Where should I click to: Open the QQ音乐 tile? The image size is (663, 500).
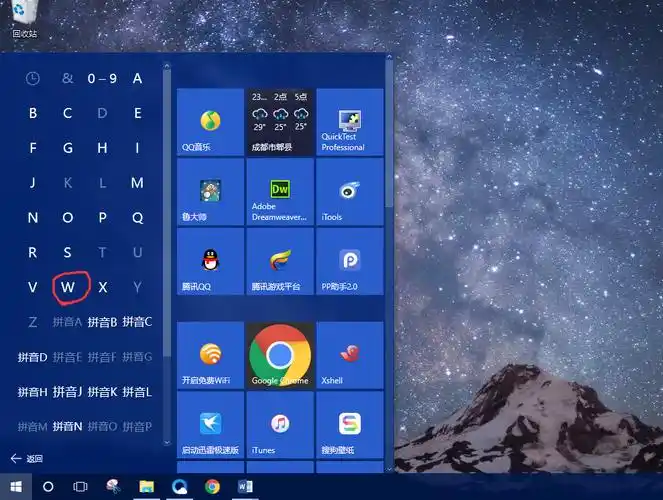[210, 122]
